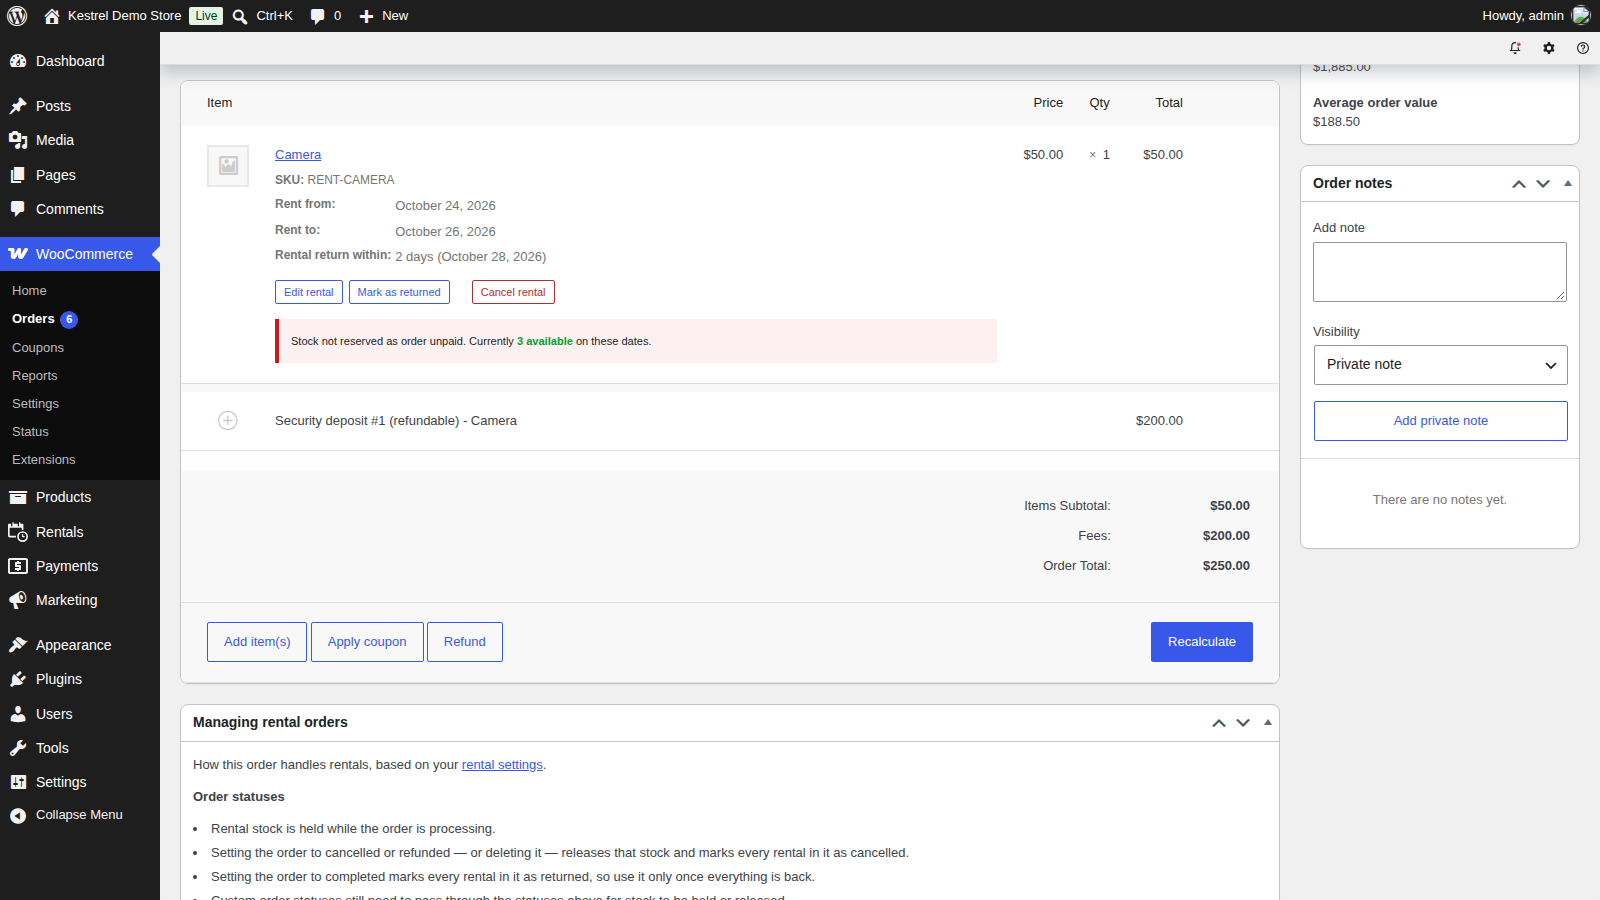Open WooCommerce Coupons submenu item

80,348
